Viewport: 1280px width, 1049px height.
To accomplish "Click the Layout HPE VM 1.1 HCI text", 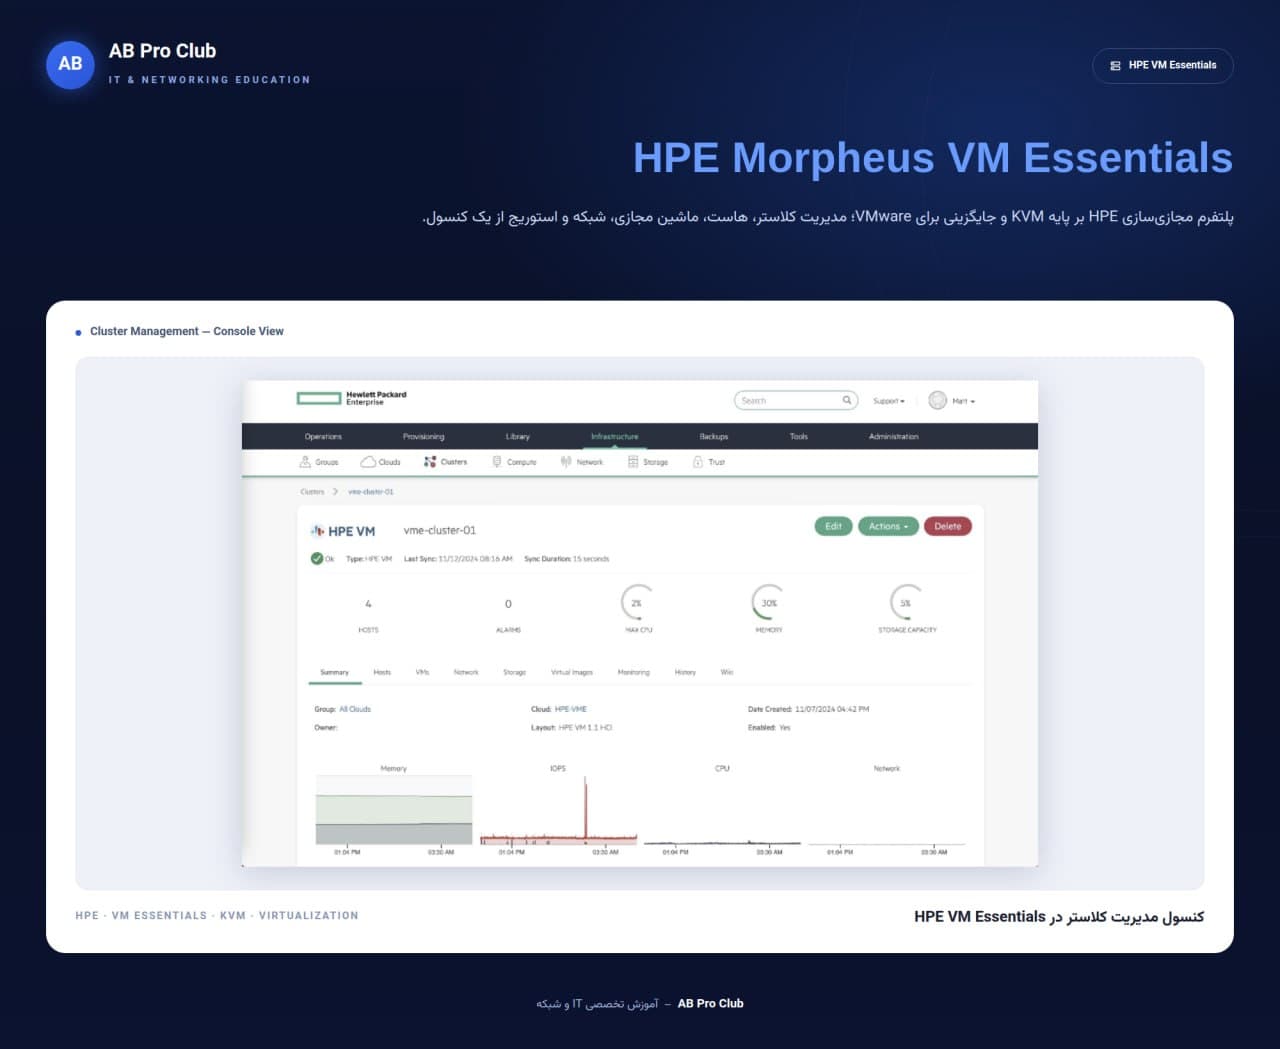I will pos(571,728).
